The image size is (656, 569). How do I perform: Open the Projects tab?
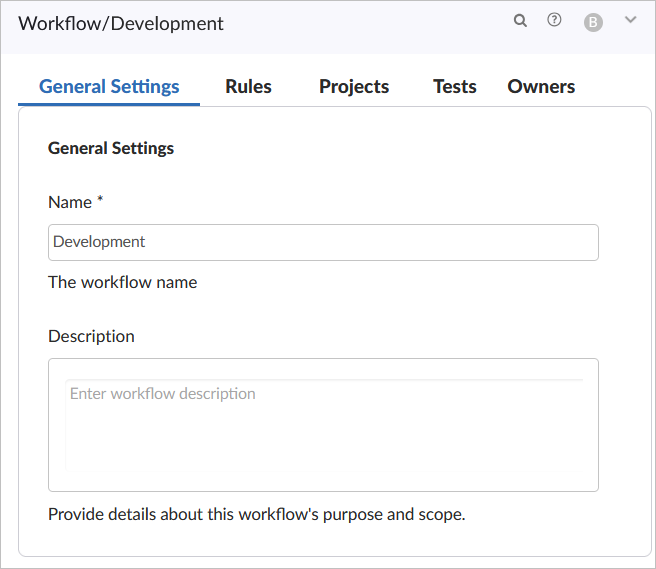pos(354,86)
